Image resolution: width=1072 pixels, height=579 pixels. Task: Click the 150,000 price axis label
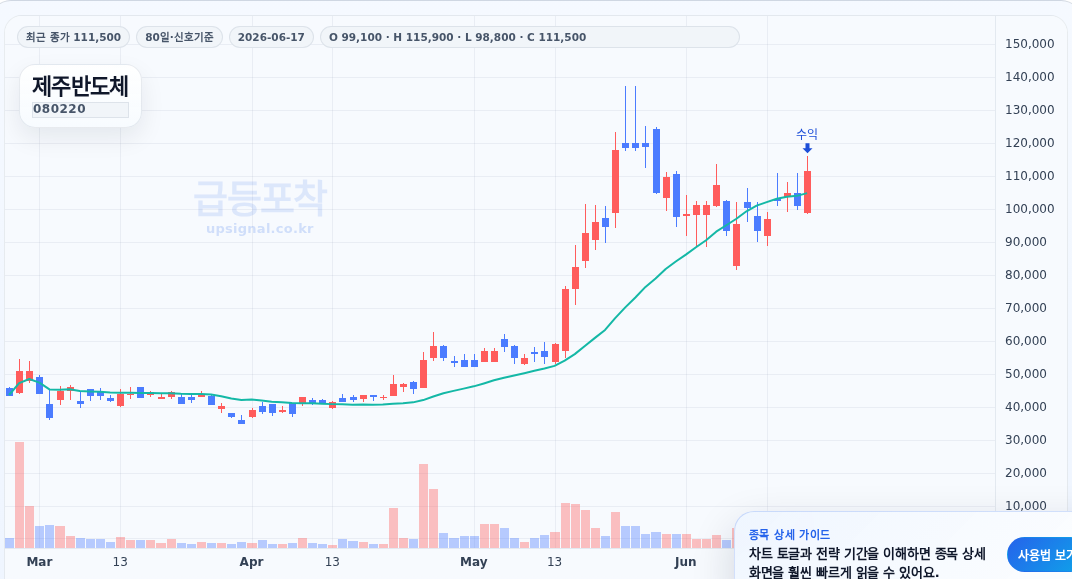coord(1030,44)
